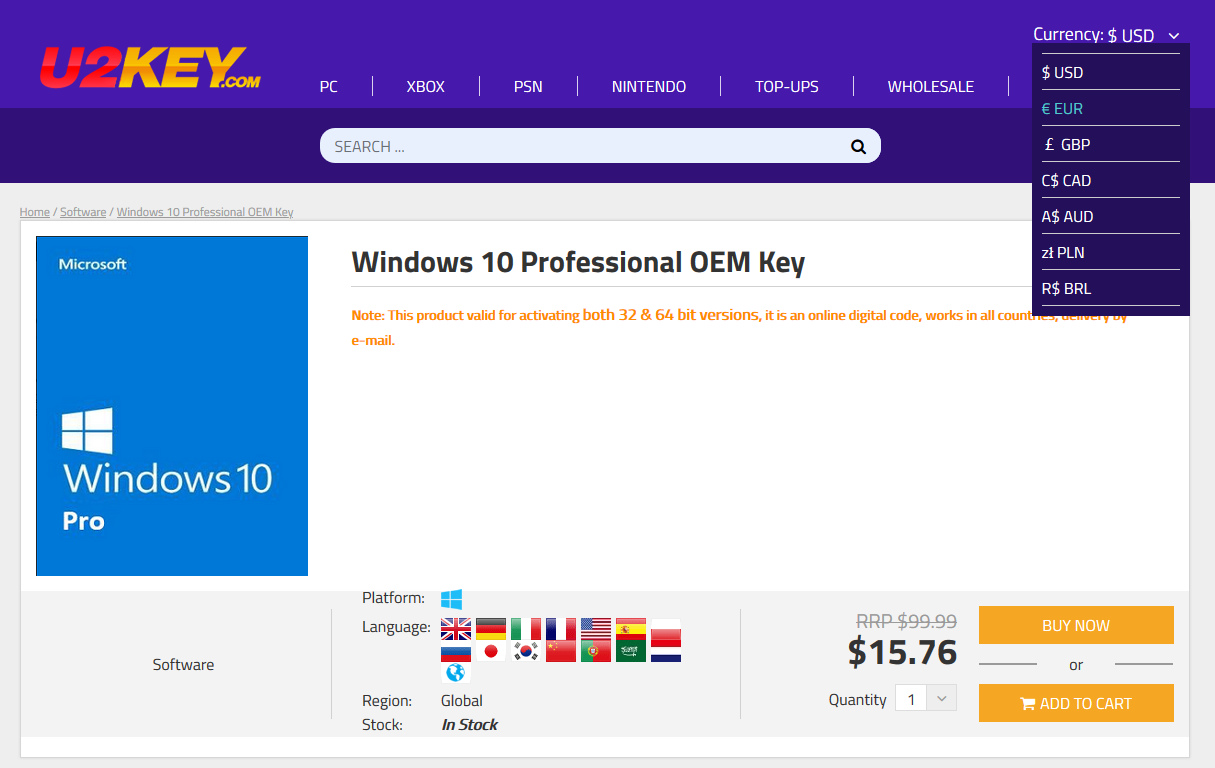The height and width of the screenshot is (768, 1215).
Task: Select the Spanish flag language
Action: (x=631, y=629)
